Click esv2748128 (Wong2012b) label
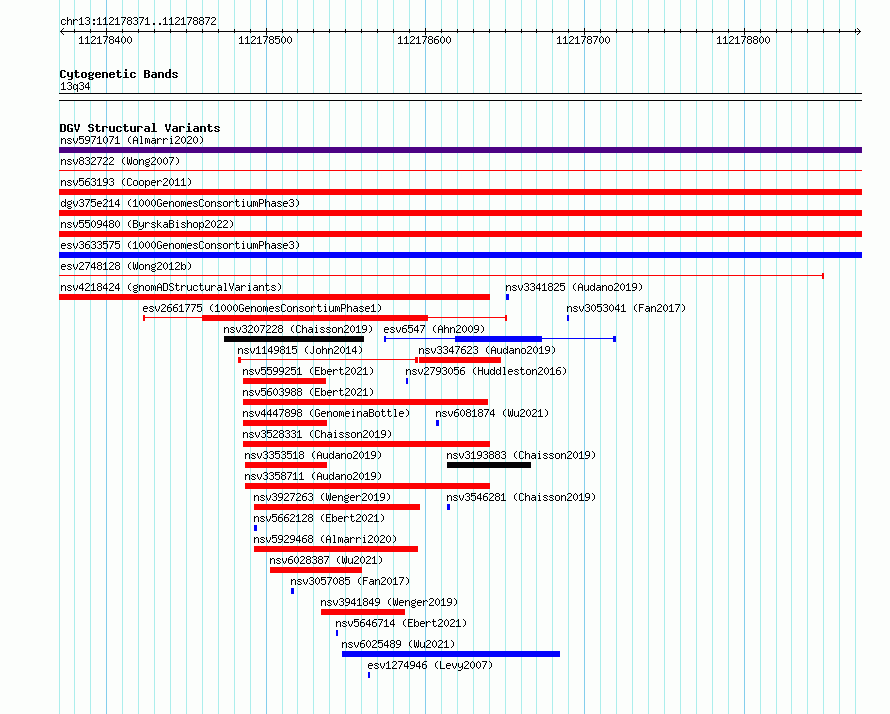 [x=126, y=266]
